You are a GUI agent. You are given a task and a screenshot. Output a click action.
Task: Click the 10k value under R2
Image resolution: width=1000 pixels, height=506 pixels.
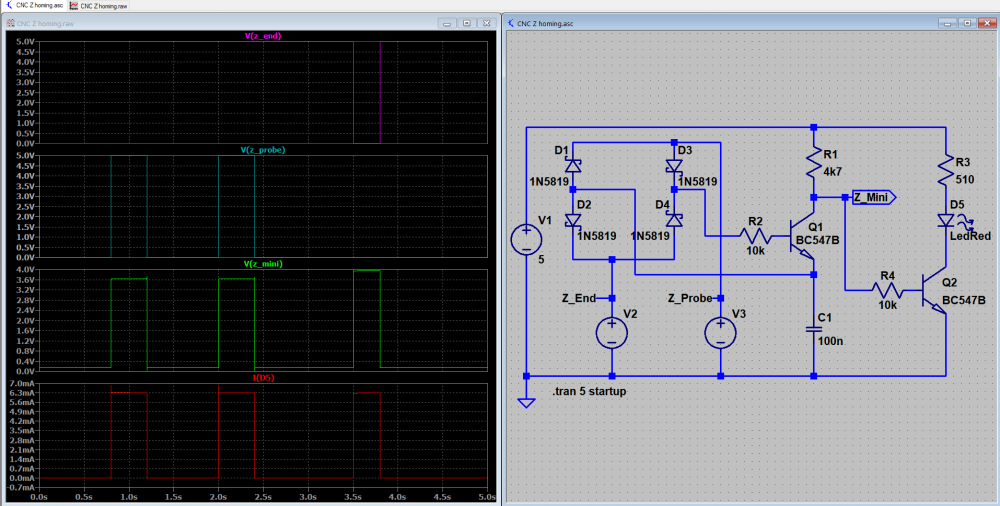pos(755,251)
